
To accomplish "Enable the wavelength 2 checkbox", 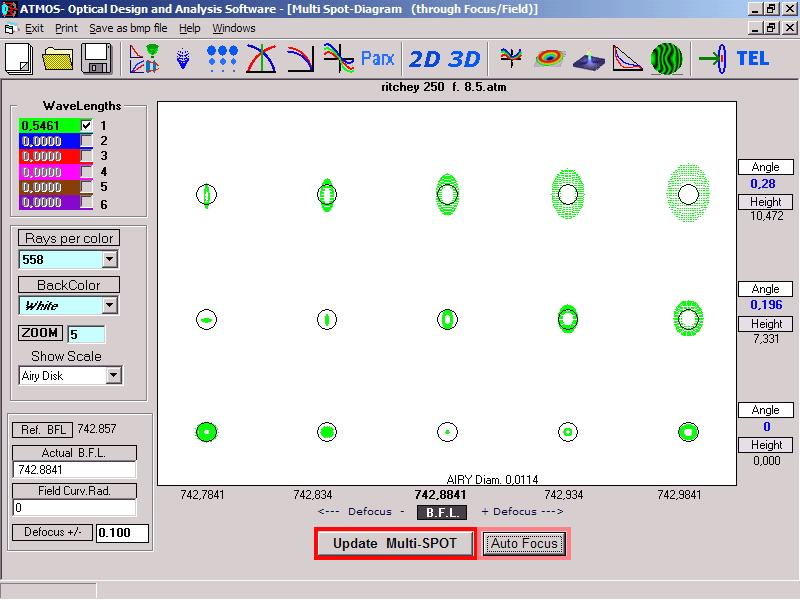I will pyautogui.click(x=87, y=141).
